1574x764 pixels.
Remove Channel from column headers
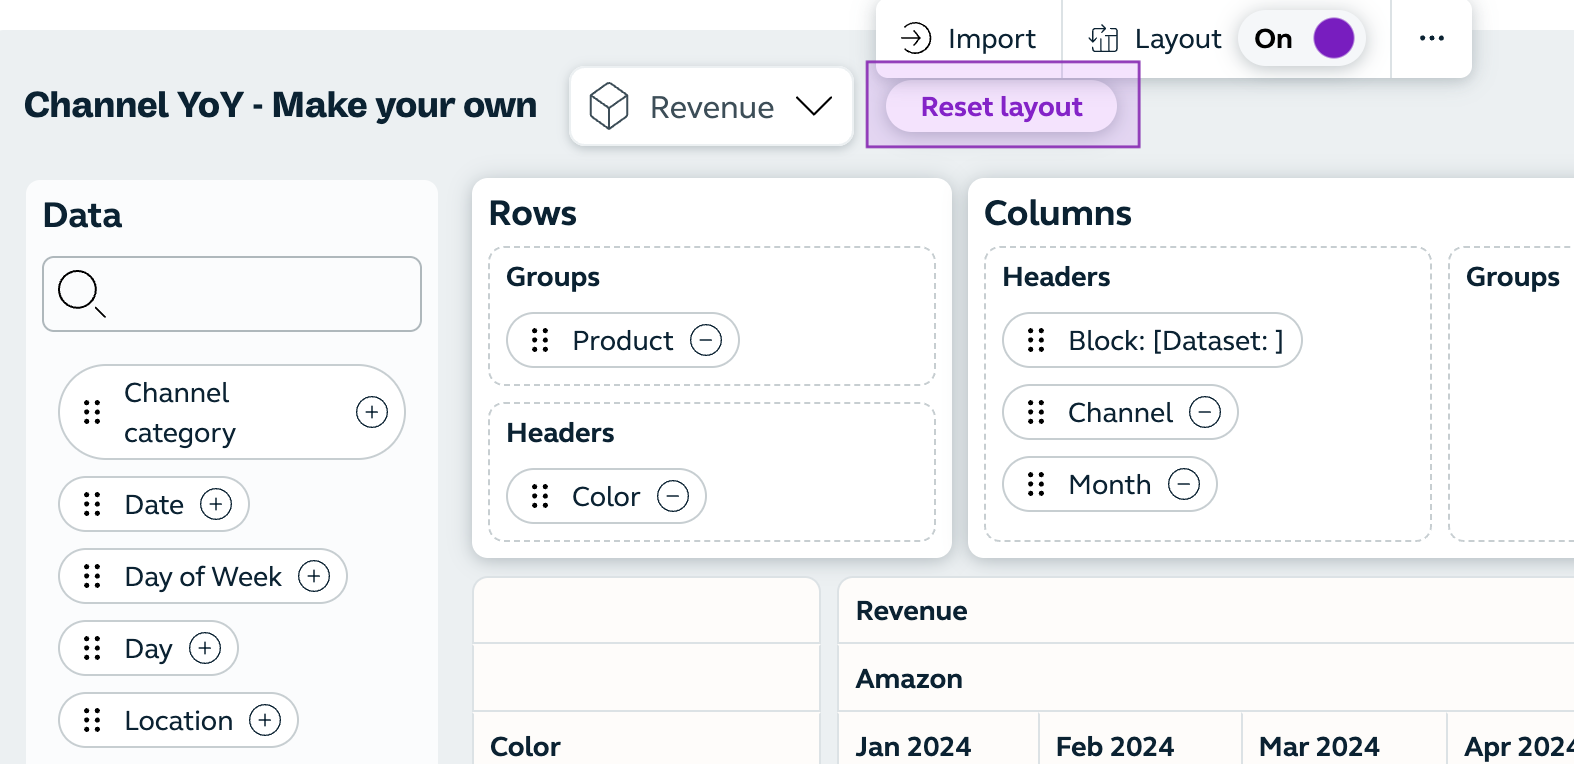1205,412
